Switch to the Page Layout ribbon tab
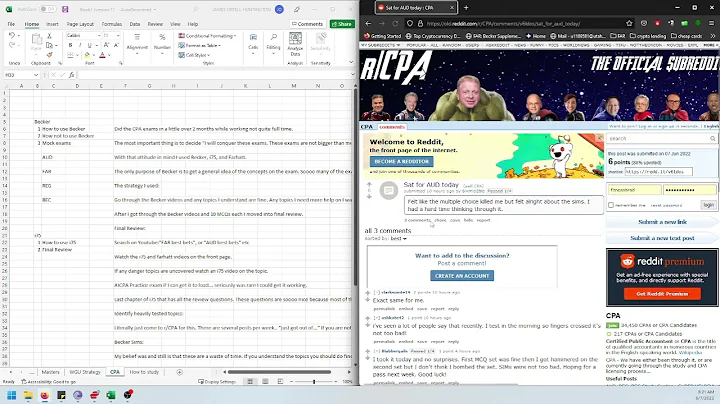The width and height of the screenshot is (720, 404). tap(80, 24)
